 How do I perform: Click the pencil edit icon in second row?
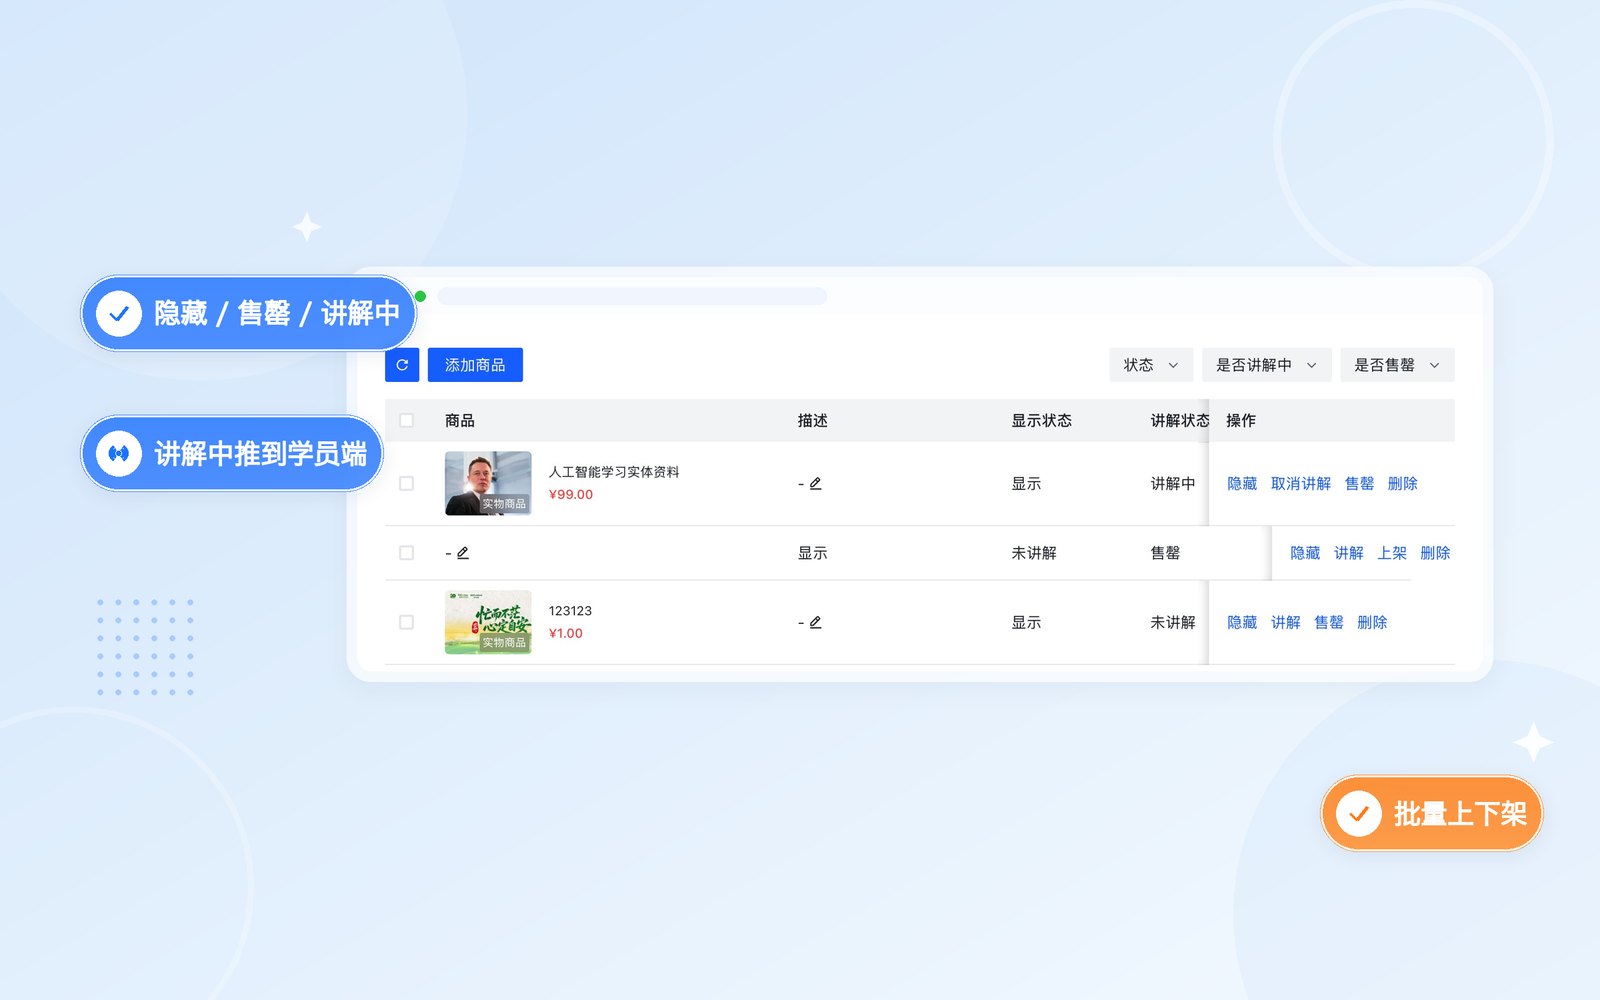(x=463, y=552)
